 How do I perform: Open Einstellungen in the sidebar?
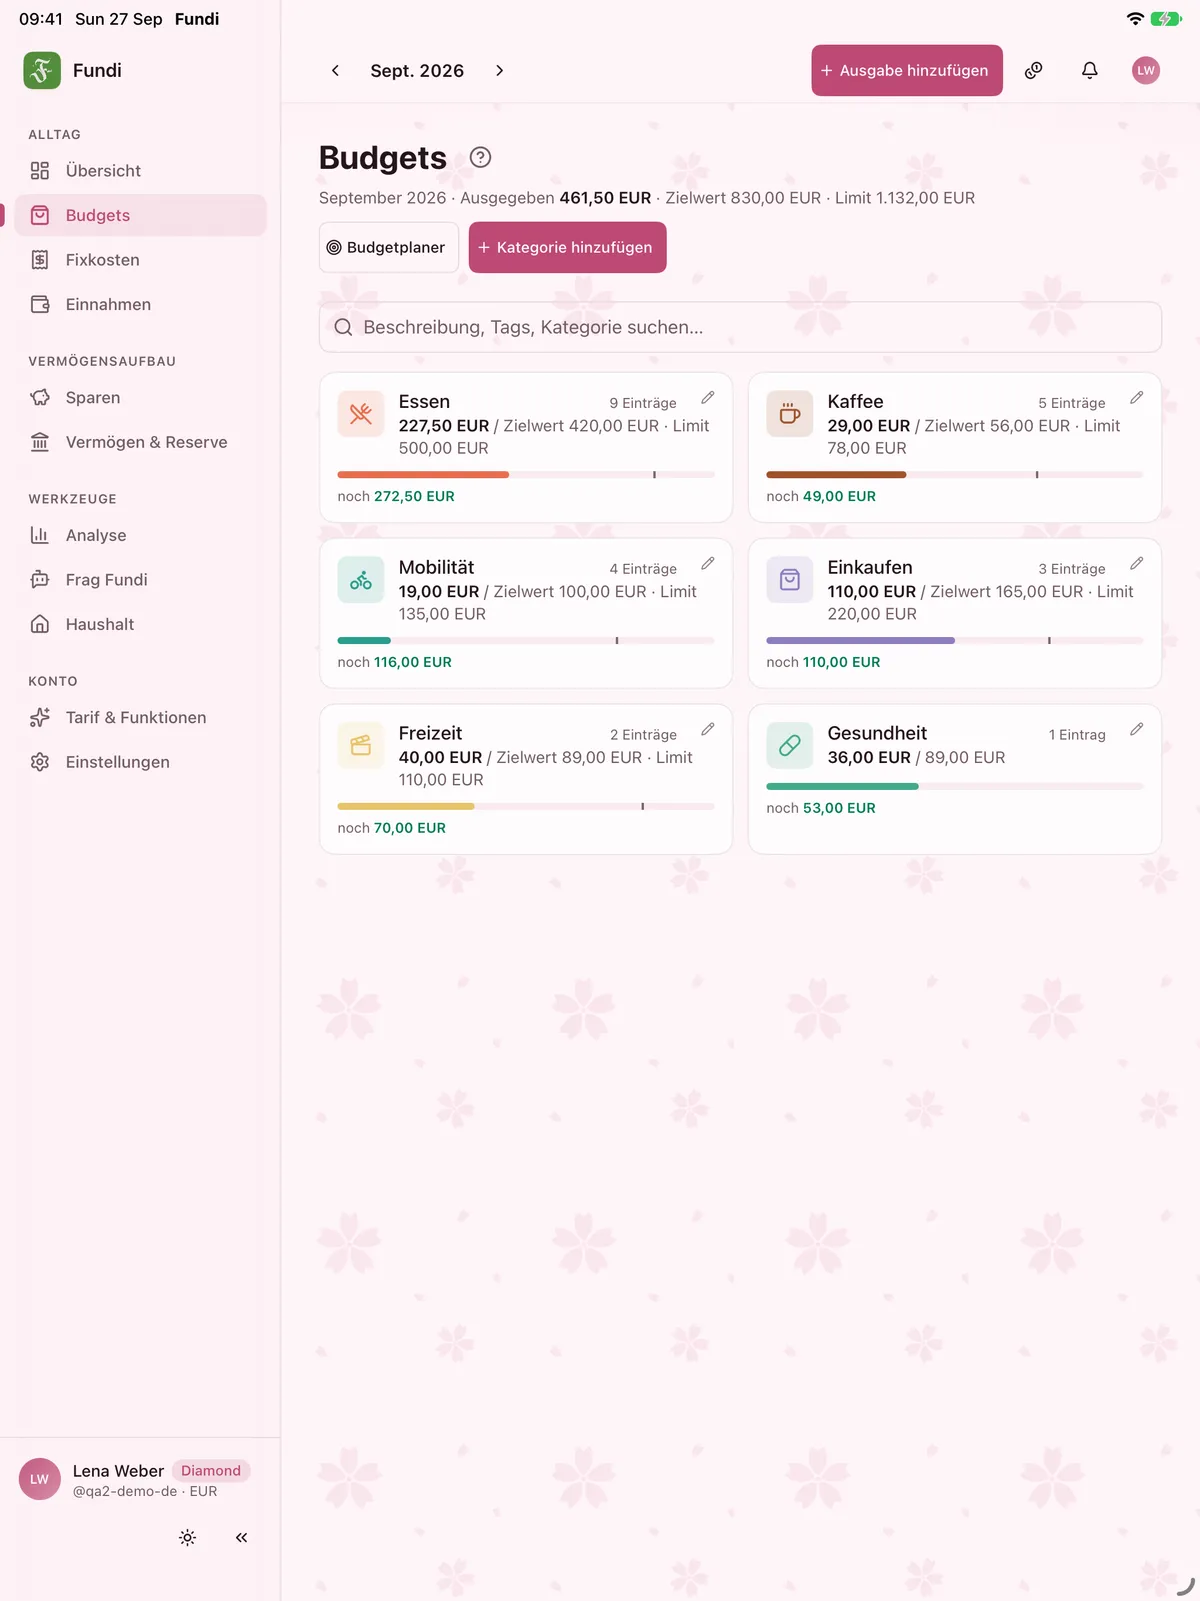click(140, 762)
